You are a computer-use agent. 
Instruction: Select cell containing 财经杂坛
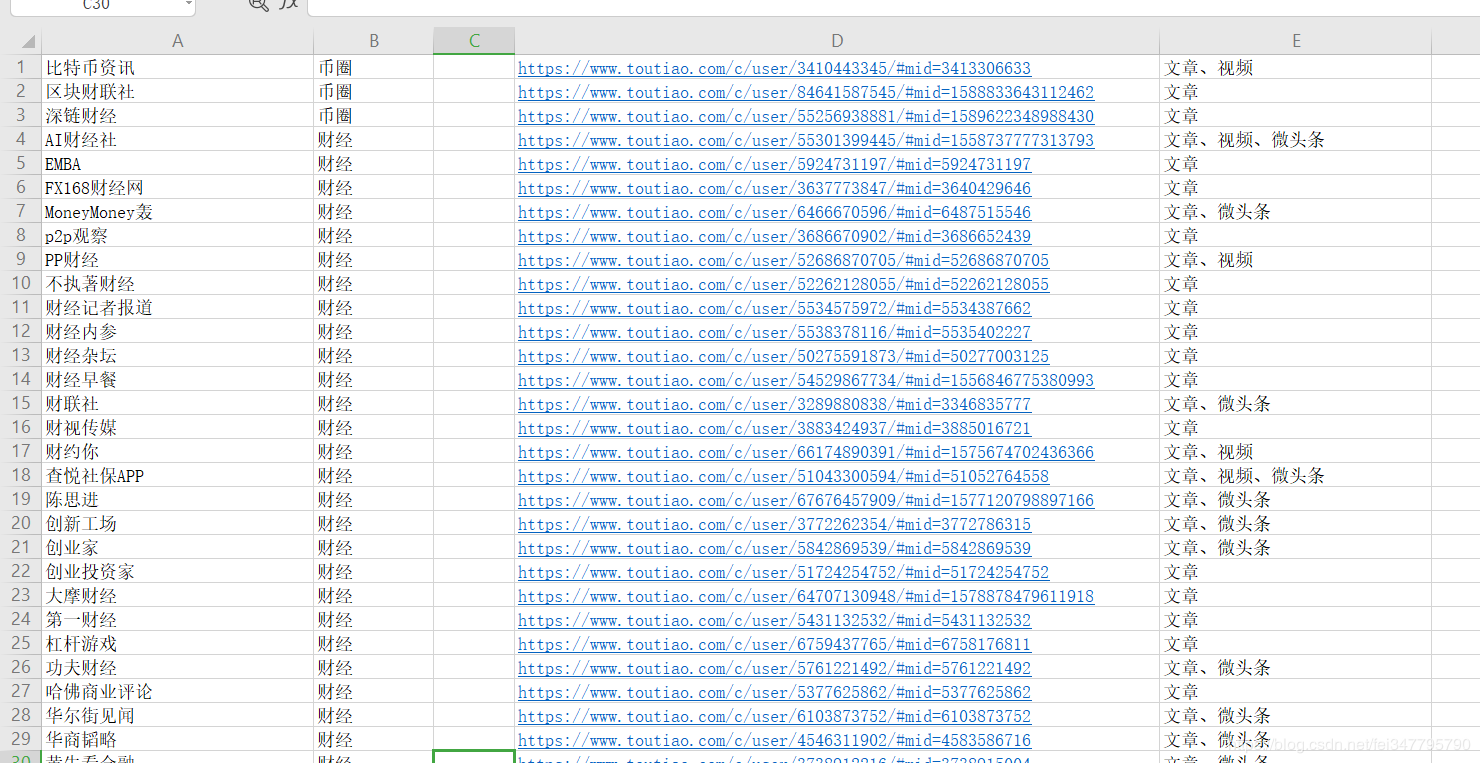point(177,355)
